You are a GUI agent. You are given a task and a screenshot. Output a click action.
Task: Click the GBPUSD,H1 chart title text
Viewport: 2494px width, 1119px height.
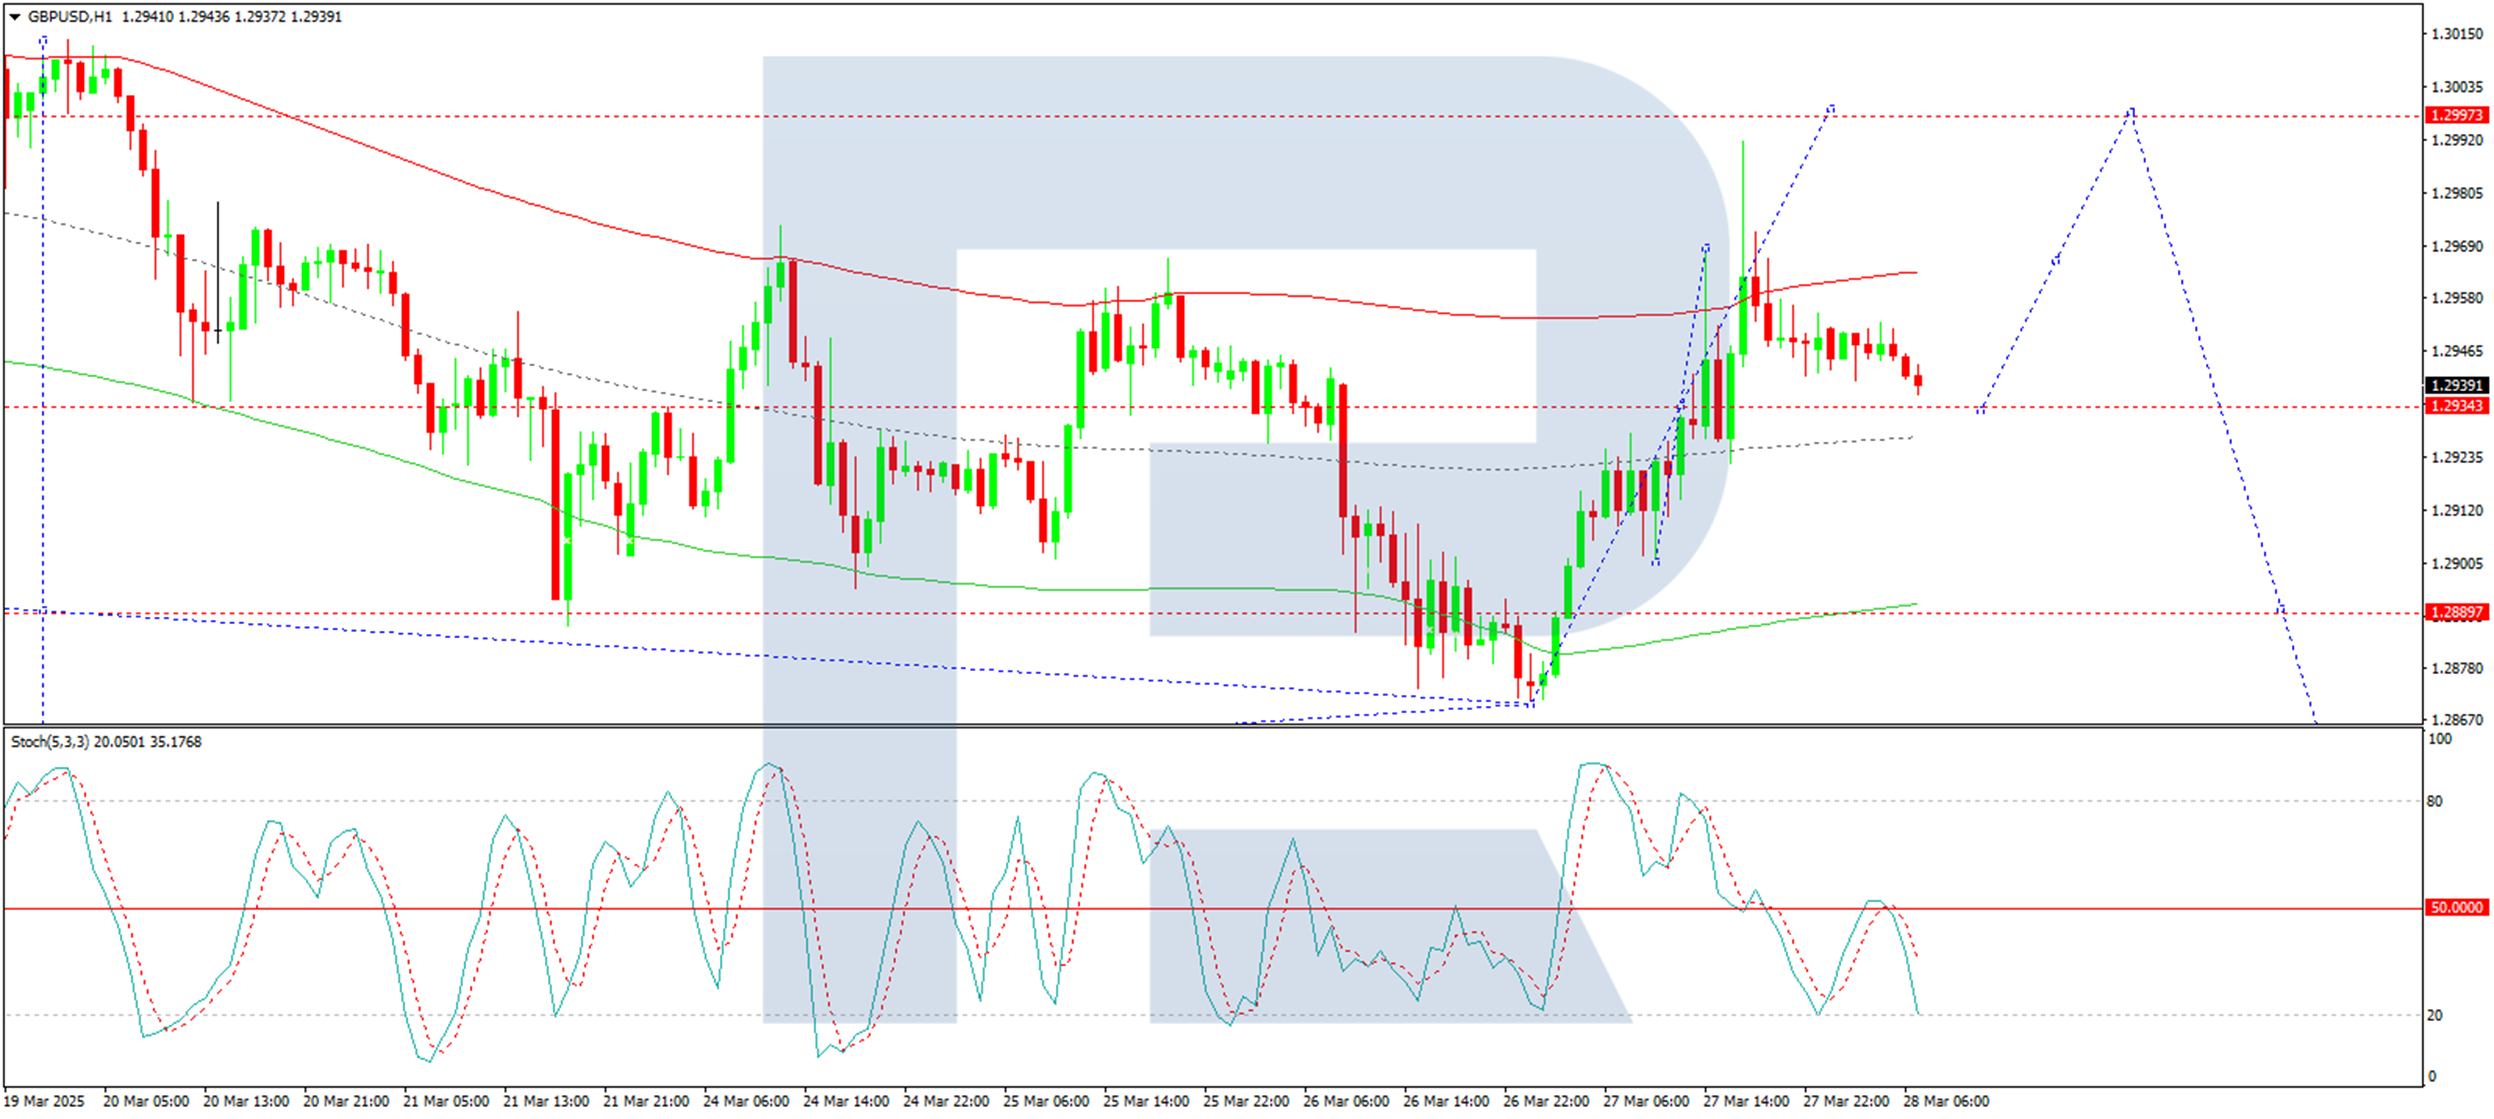tap(70, 17)
